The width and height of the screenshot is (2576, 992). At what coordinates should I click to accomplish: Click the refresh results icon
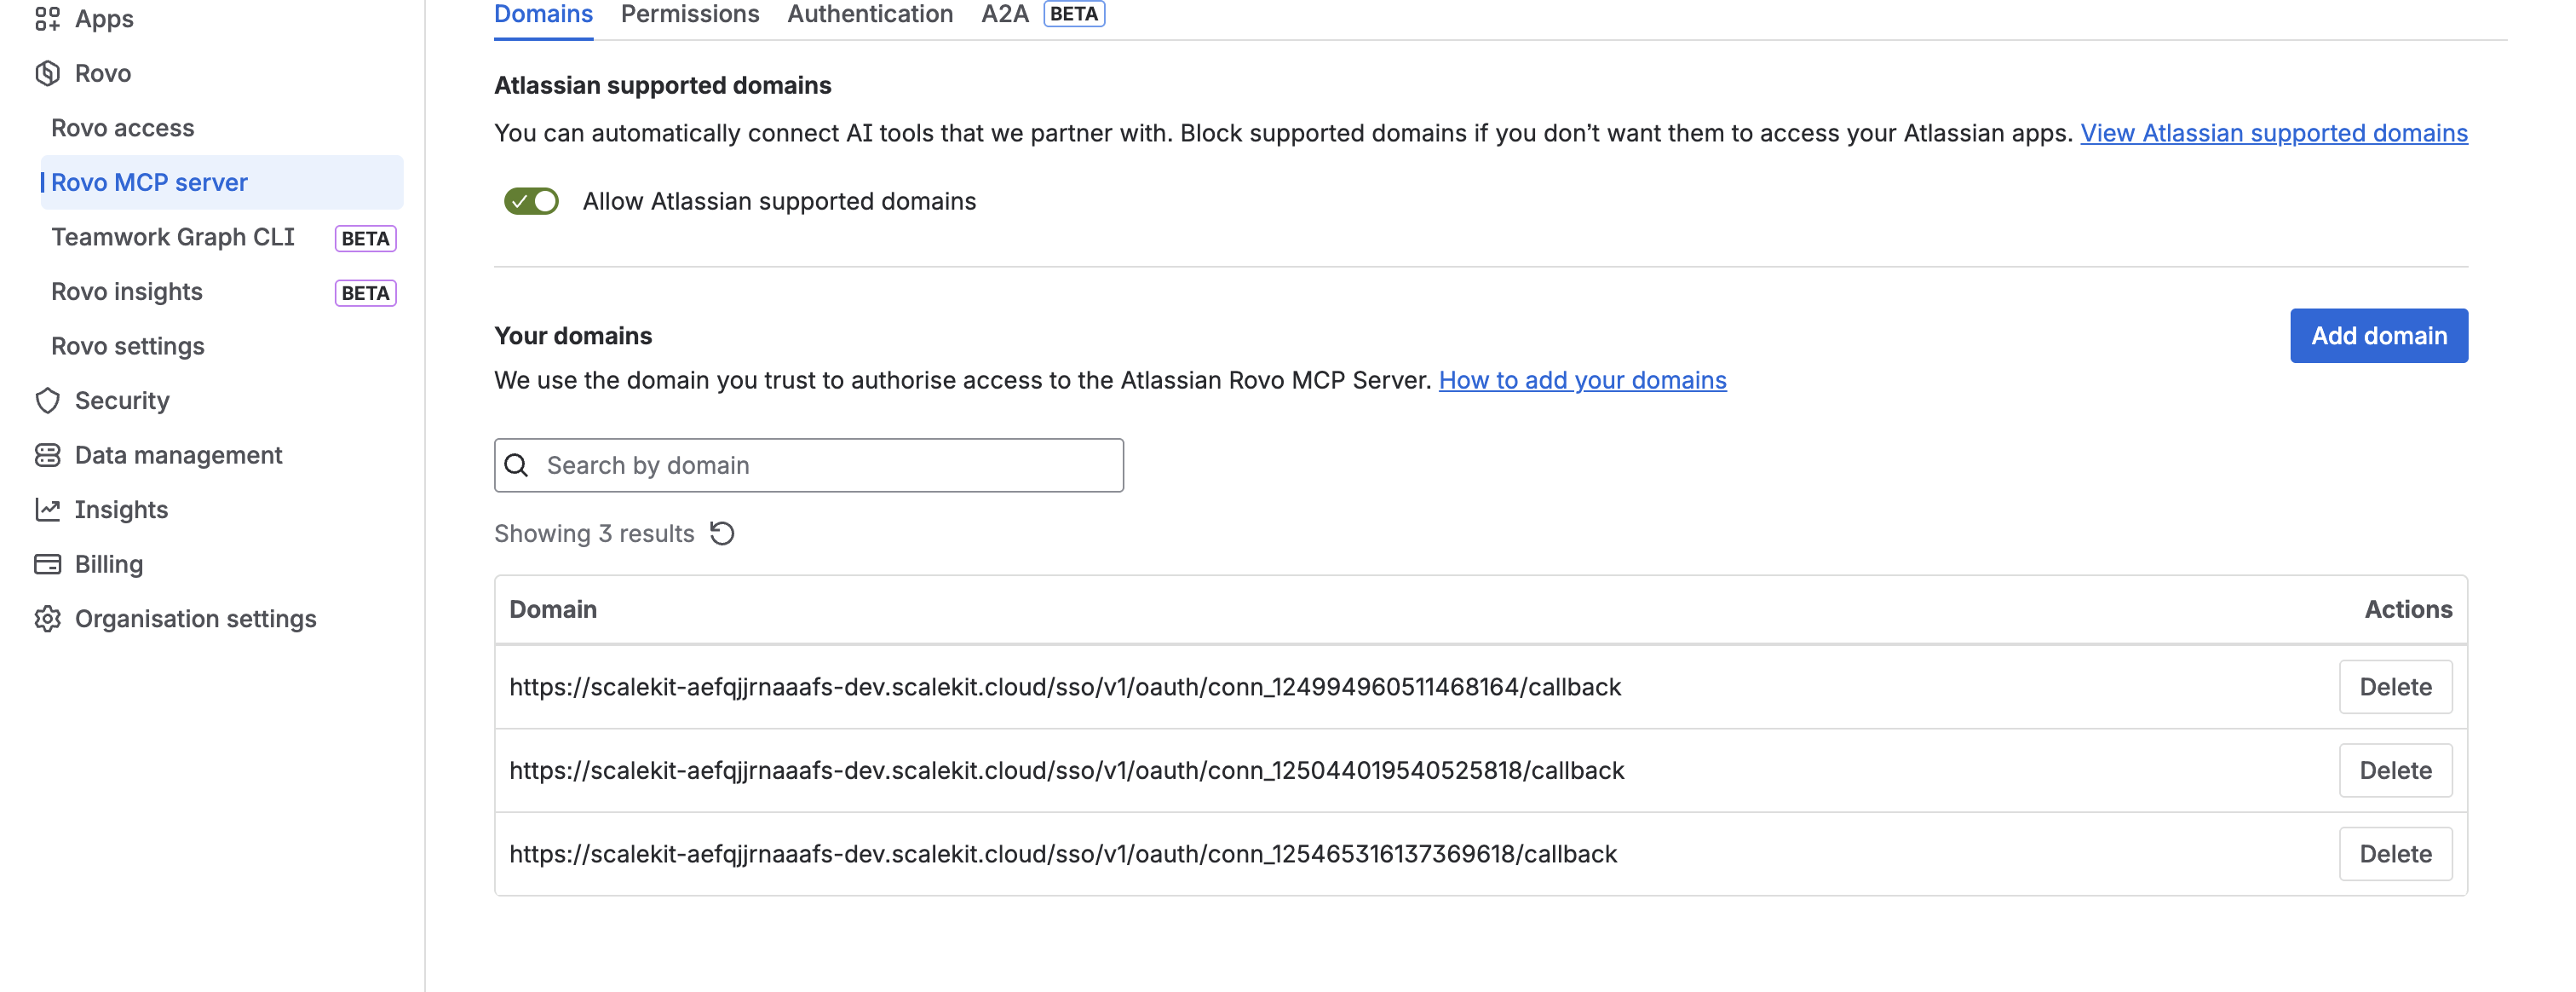(x=722, y=533)
